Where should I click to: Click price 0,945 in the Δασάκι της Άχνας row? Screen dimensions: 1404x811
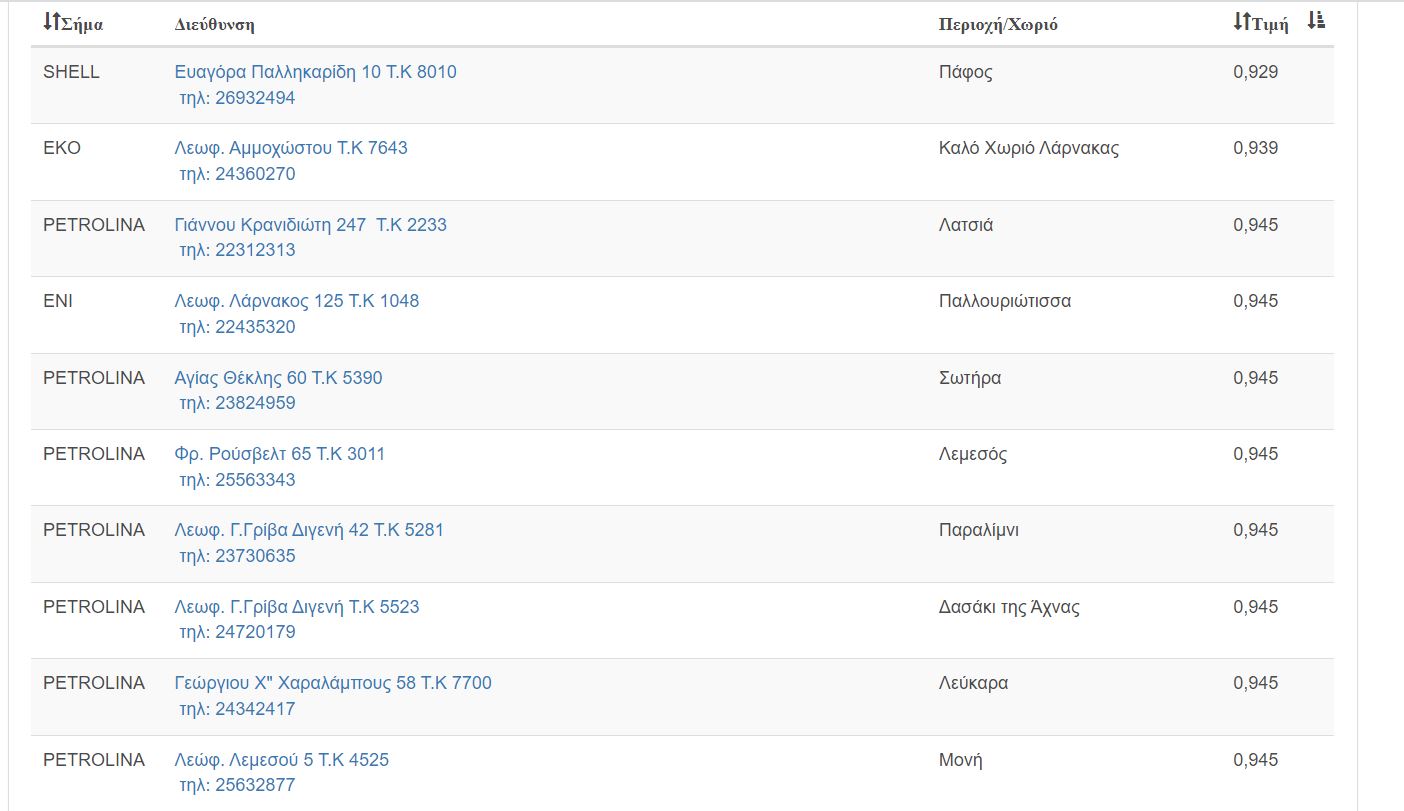click(1256, 607)
